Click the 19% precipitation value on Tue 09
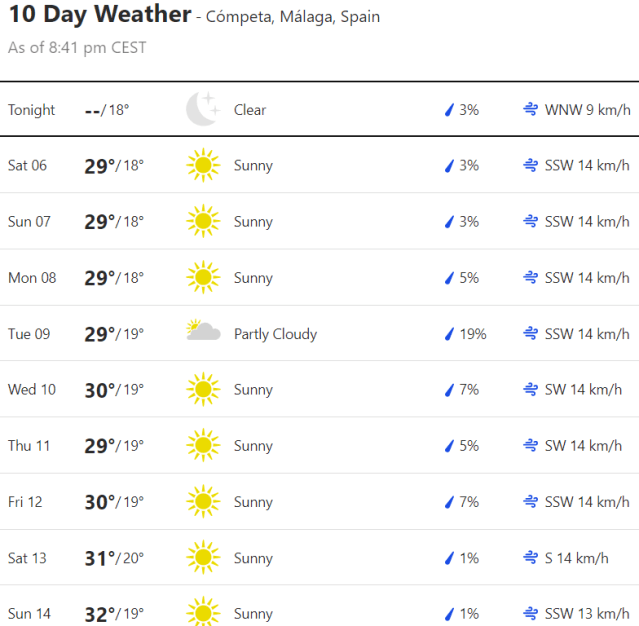This screenshot has width=639, height=626. point(472,334)
